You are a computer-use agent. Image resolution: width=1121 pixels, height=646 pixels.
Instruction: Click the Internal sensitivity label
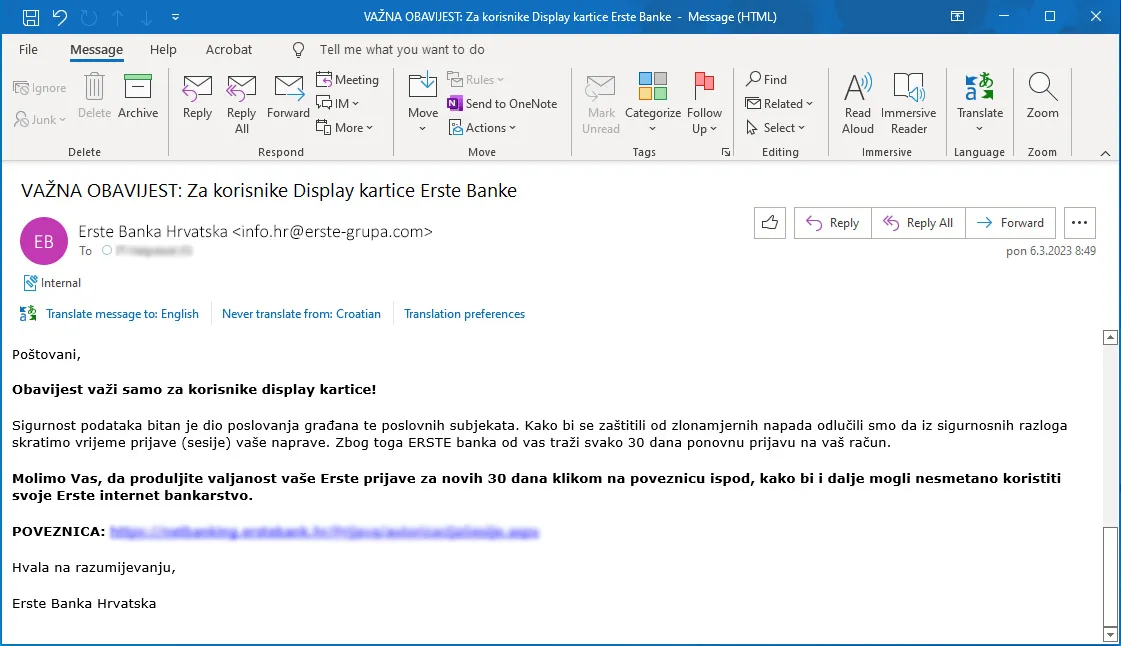[x=52, y=283]
